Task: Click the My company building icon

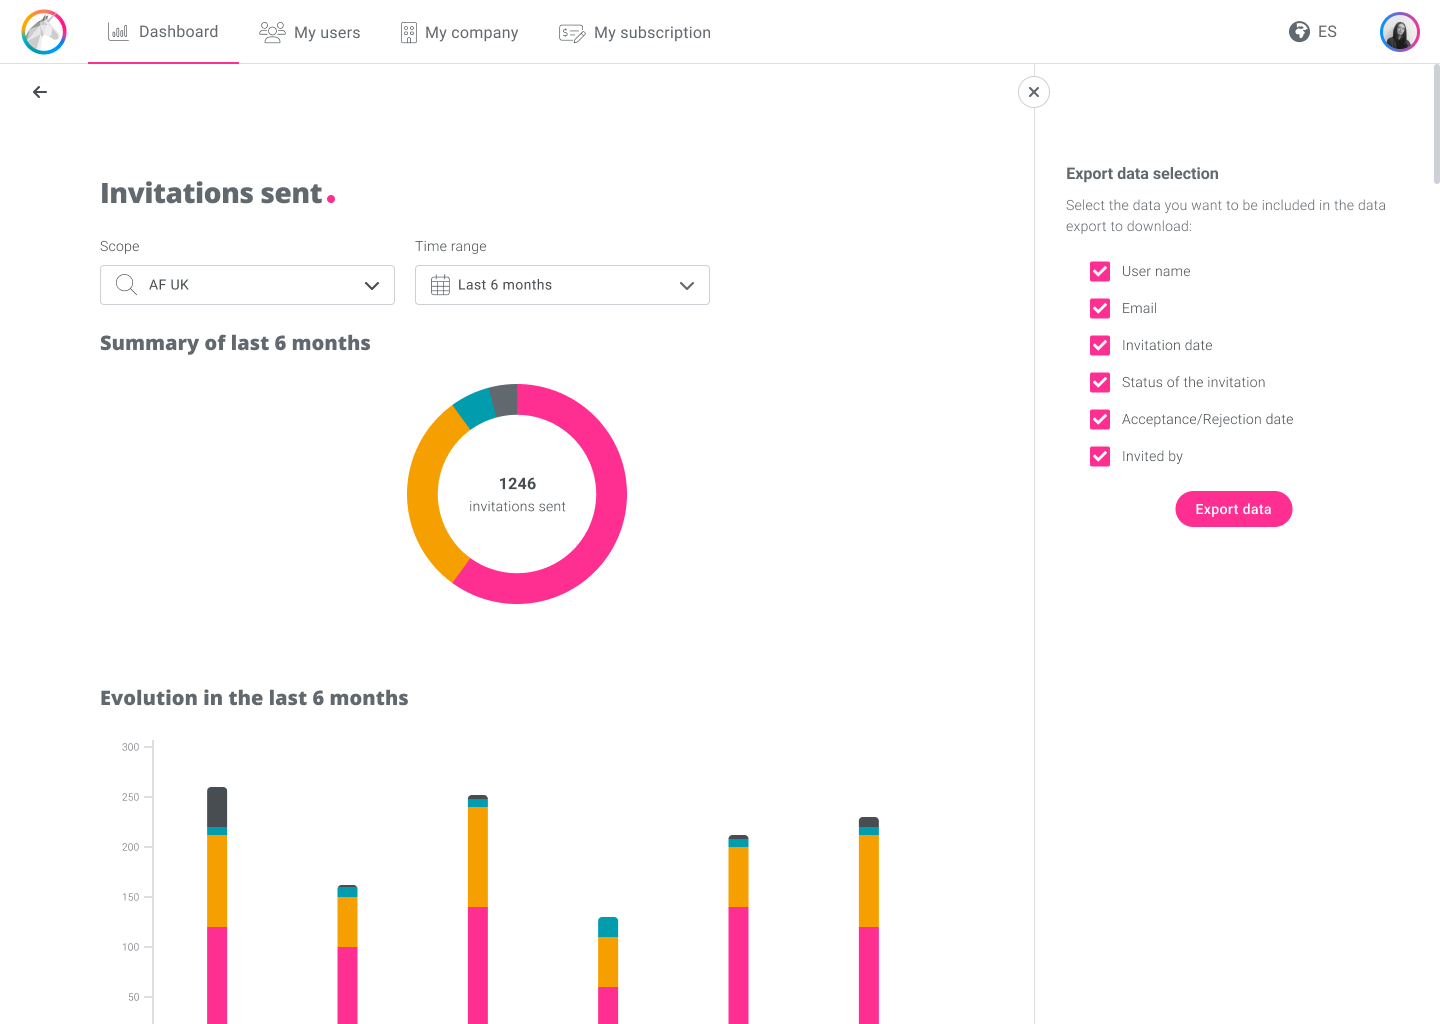Action: [409, 33]
